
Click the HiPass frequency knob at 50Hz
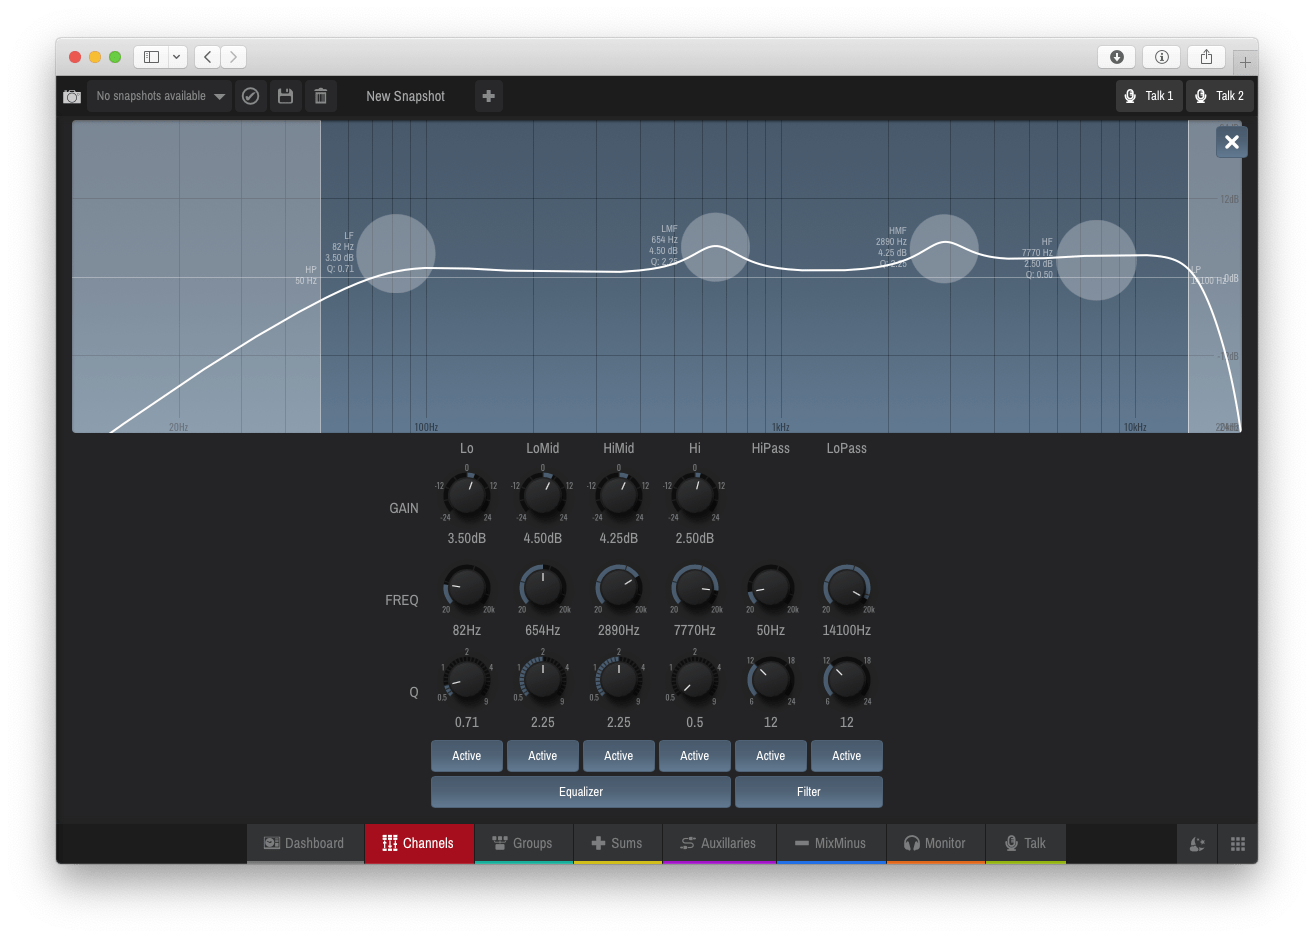(x=771, y=587)
